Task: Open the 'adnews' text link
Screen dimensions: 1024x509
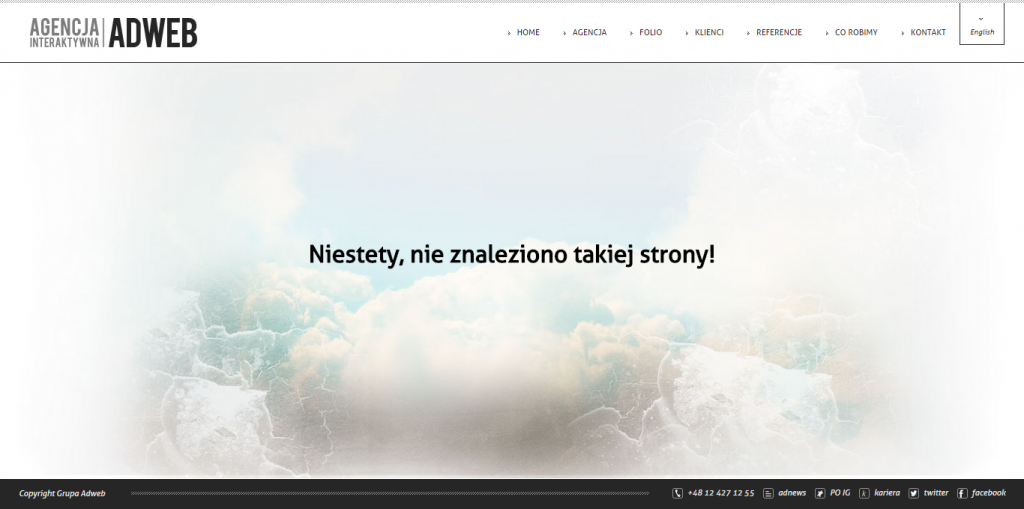Action: (x=792, y=493)
